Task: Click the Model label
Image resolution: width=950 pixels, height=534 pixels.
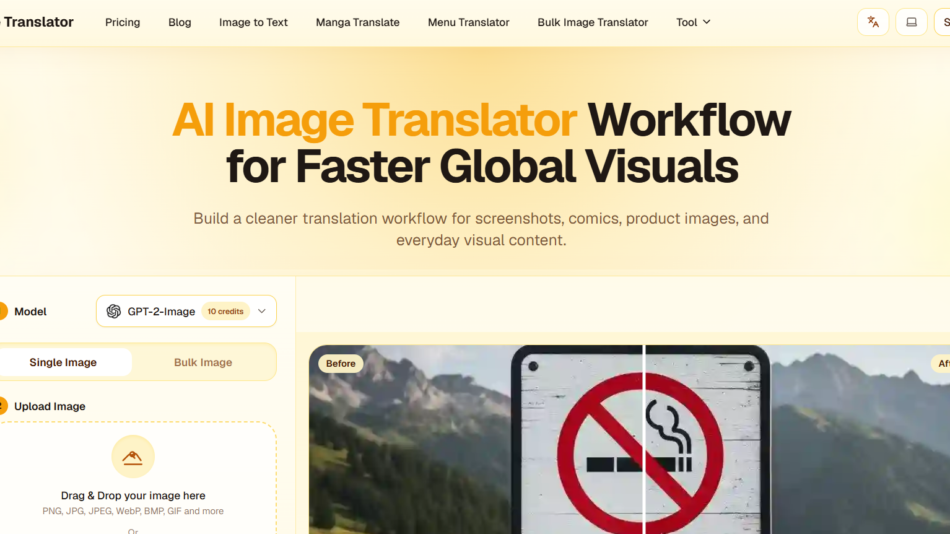Action: click(30, 312)
